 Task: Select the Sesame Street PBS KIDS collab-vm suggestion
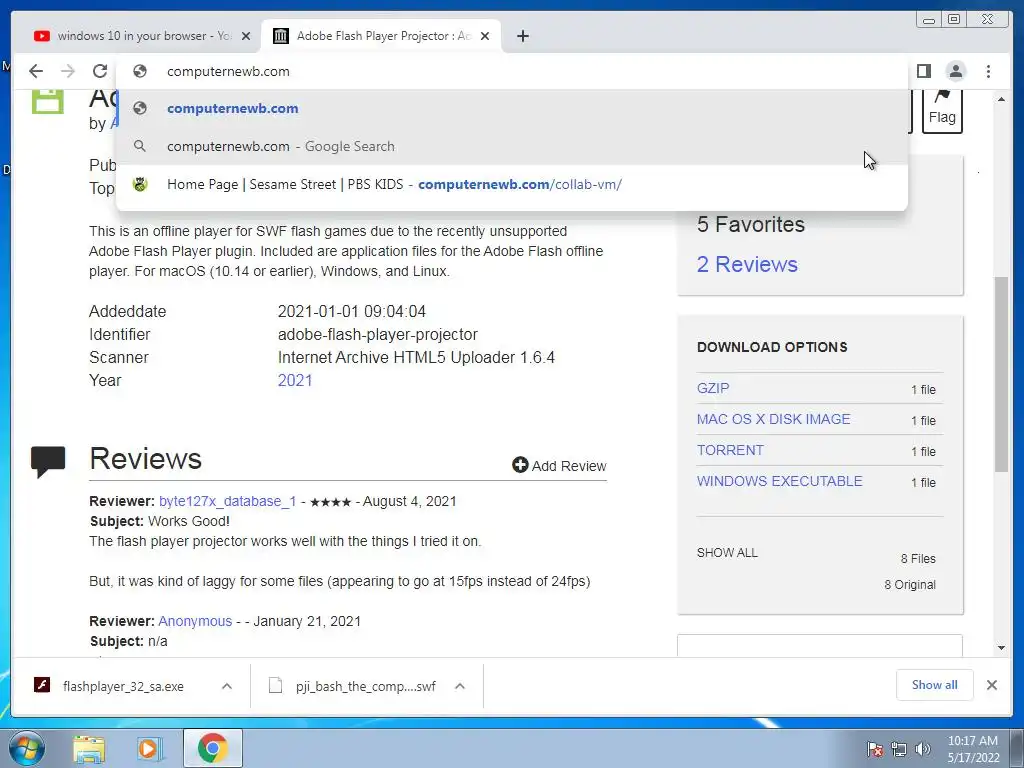click(x=511, y=184)
